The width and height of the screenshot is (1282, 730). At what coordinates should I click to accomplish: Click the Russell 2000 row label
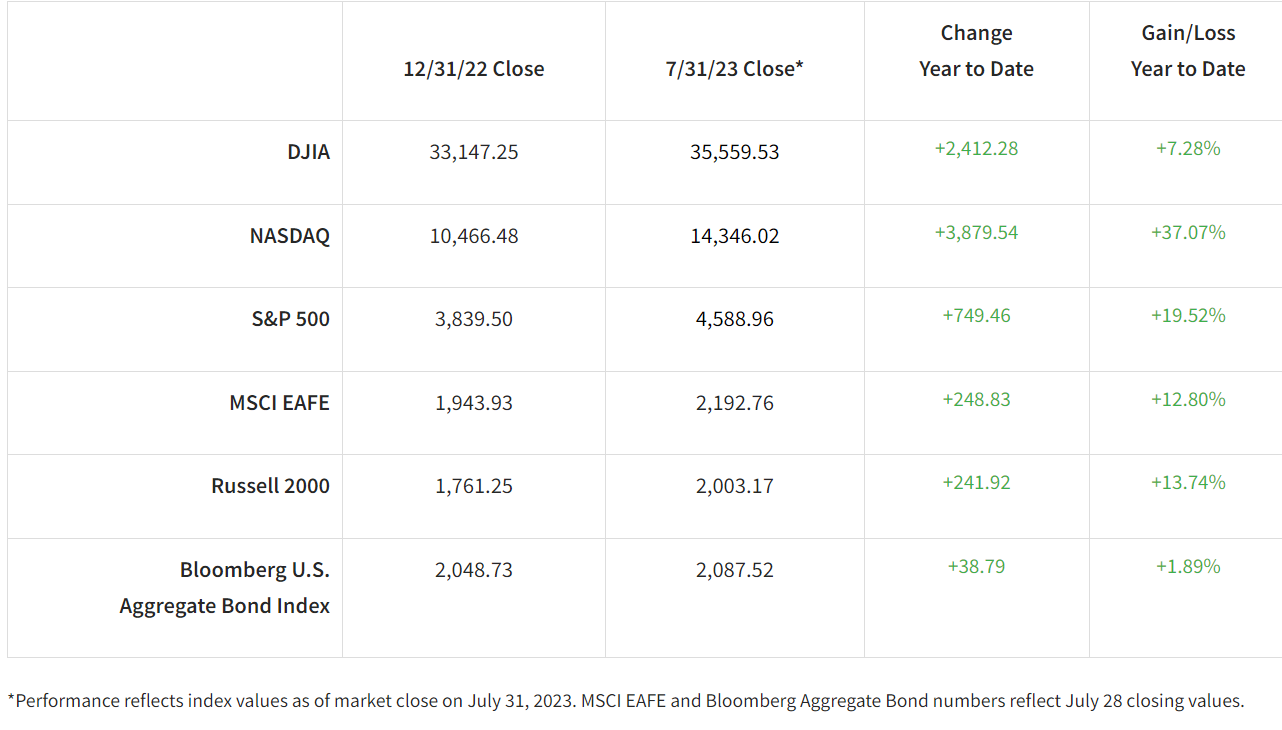(x=270, y=486)
